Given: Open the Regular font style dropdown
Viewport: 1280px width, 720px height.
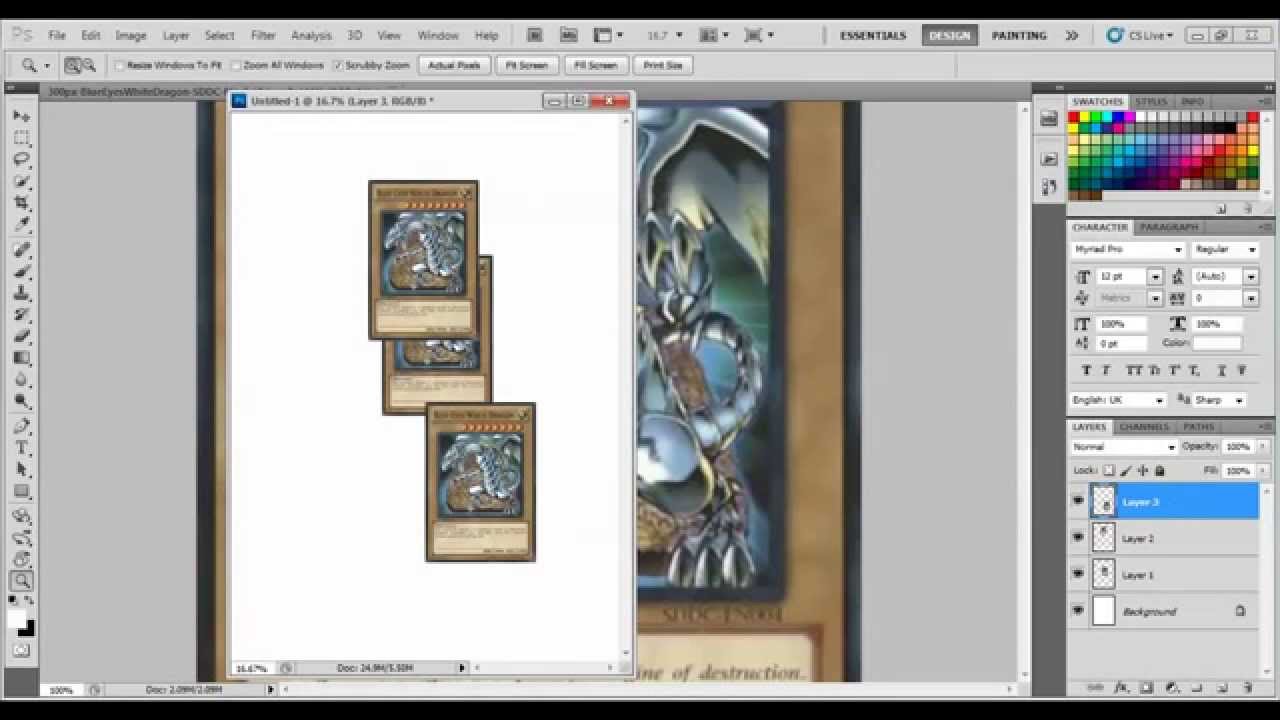Looking at the screenshot, I should tap(1251, 249).
